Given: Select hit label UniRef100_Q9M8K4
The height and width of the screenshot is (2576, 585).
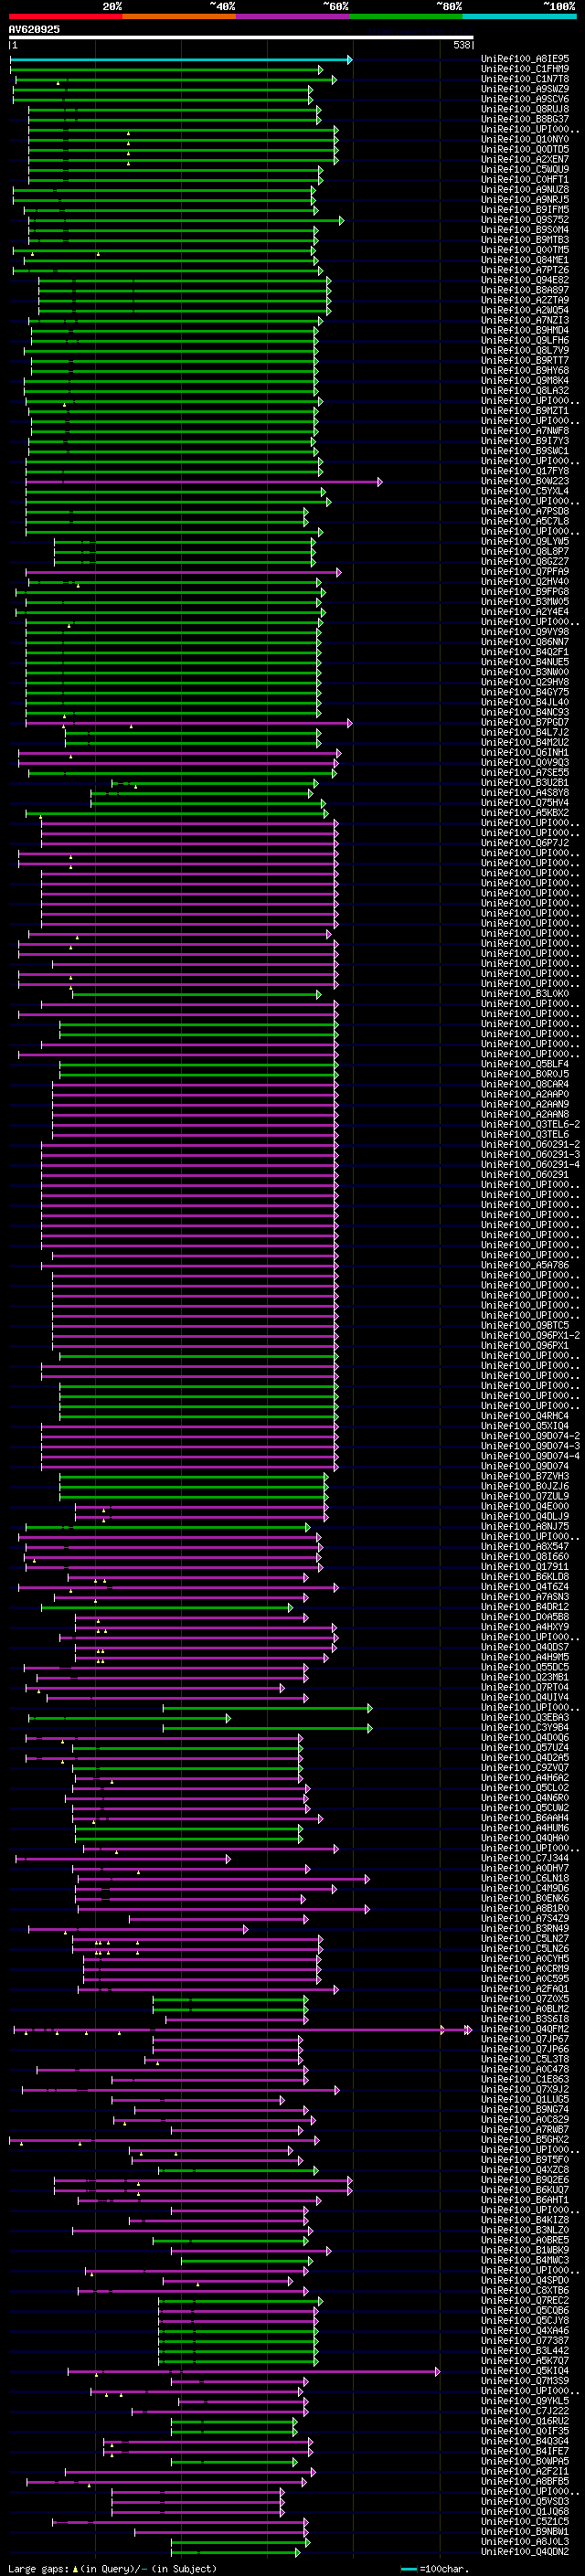Looking at the screenshot, I should pyautogui.click(x=525, y=380).
